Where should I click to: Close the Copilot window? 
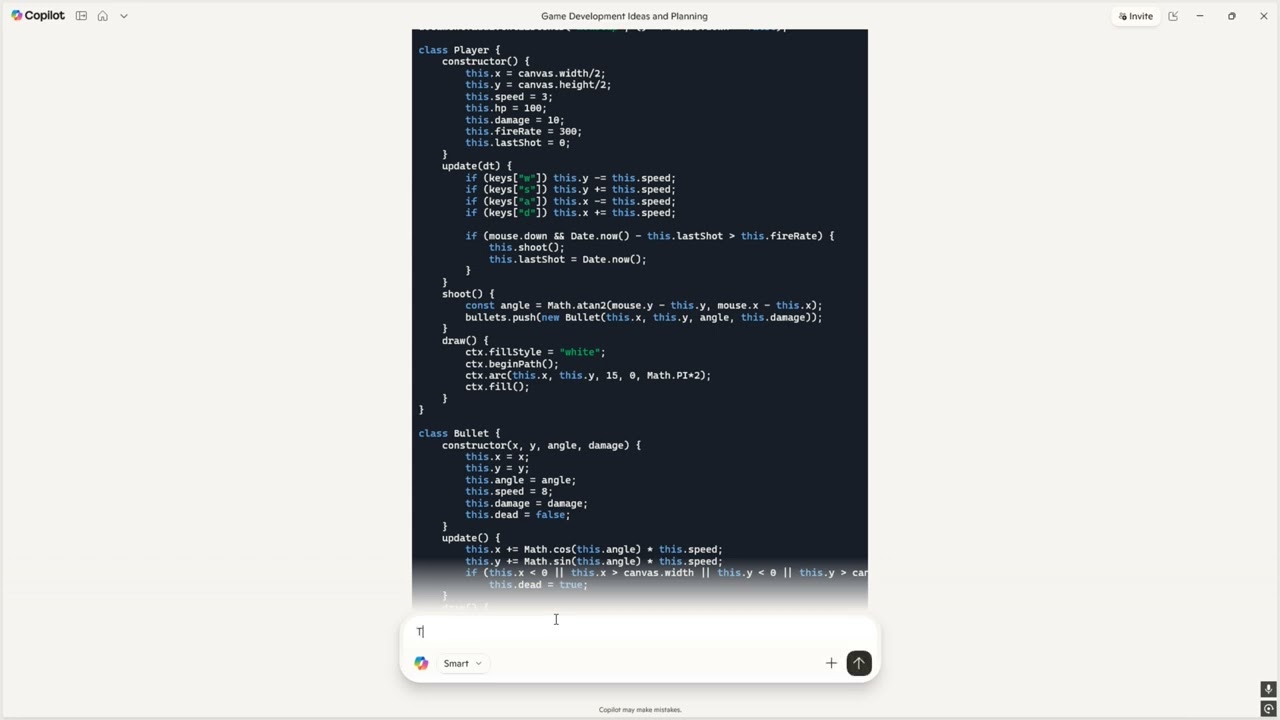tap(1264, 16)
